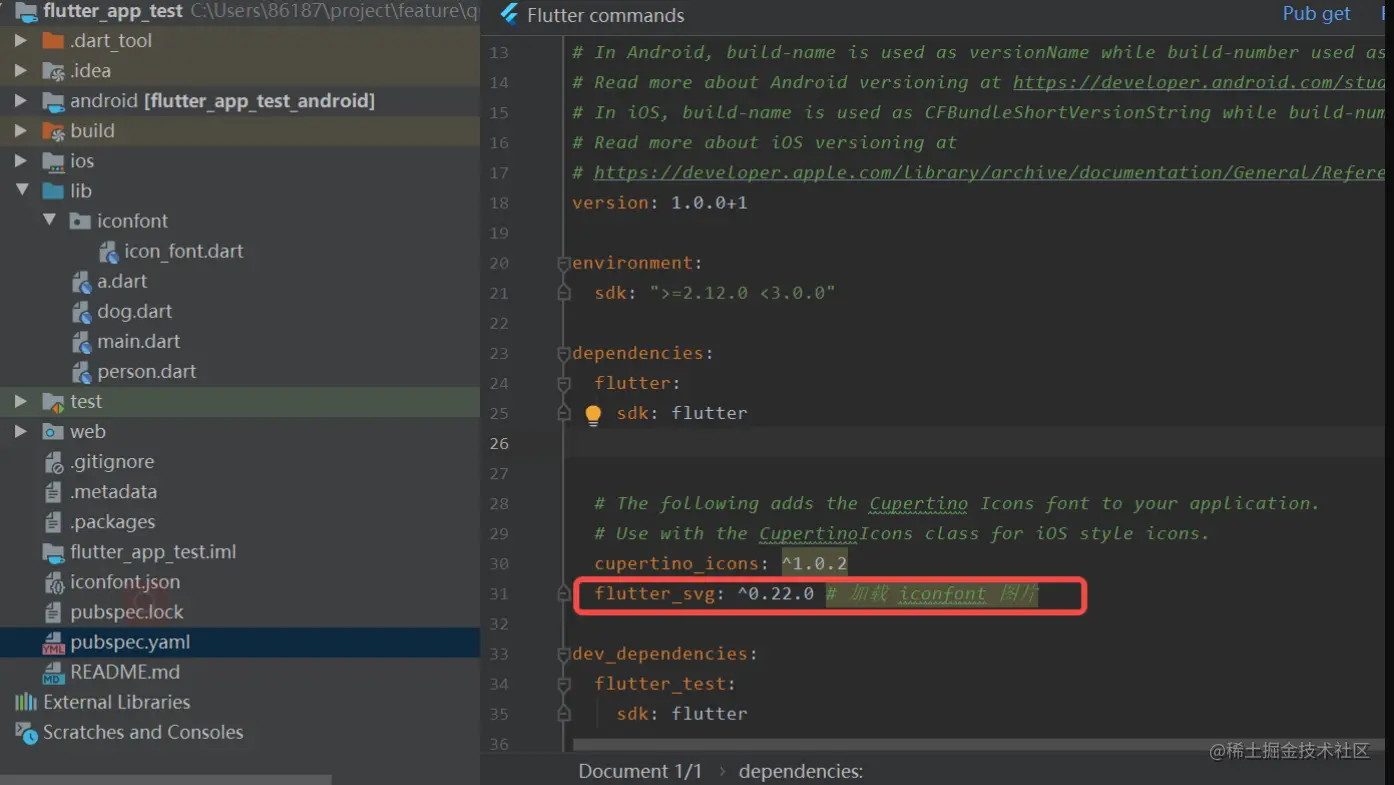
Task: Fold the environment block at line 20
Action: (x=563, y=264)
